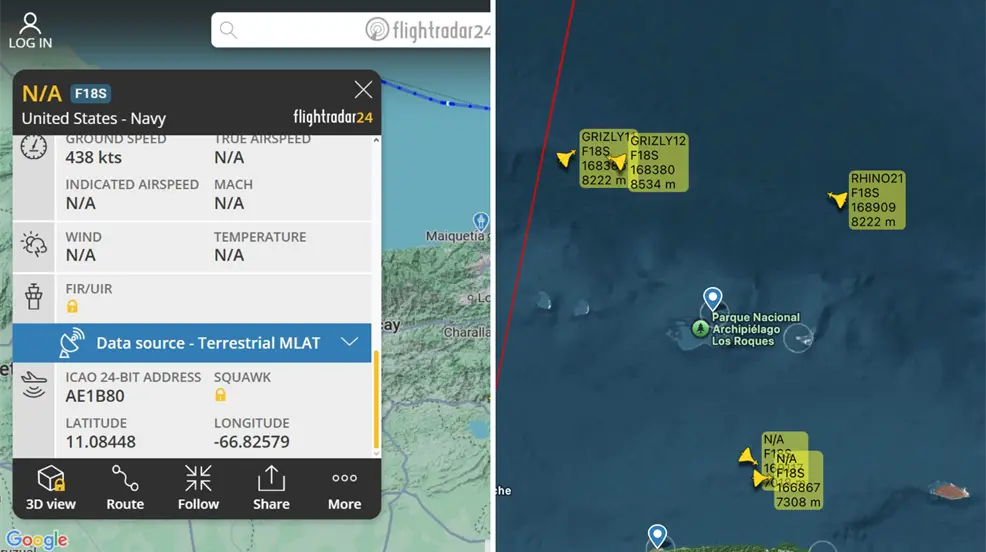Image resolution: width=986 pixels, height=552 pixels.
Task: Click the Los Roques park pin
Action: [x=712, y=299]
